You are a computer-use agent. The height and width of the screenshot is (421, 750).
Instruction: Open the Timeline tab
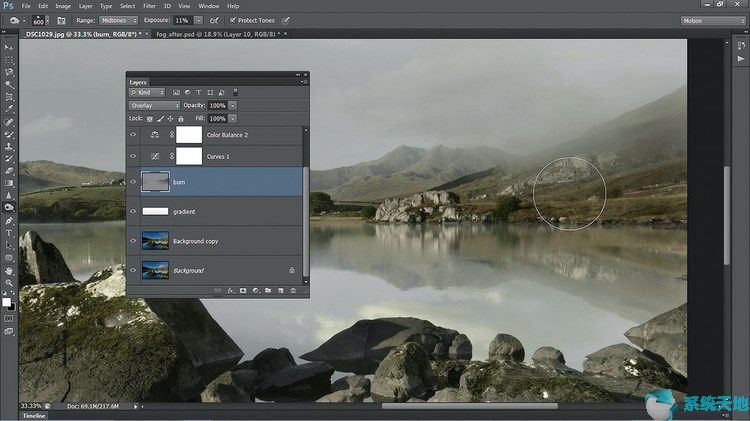tap(34, 416)
